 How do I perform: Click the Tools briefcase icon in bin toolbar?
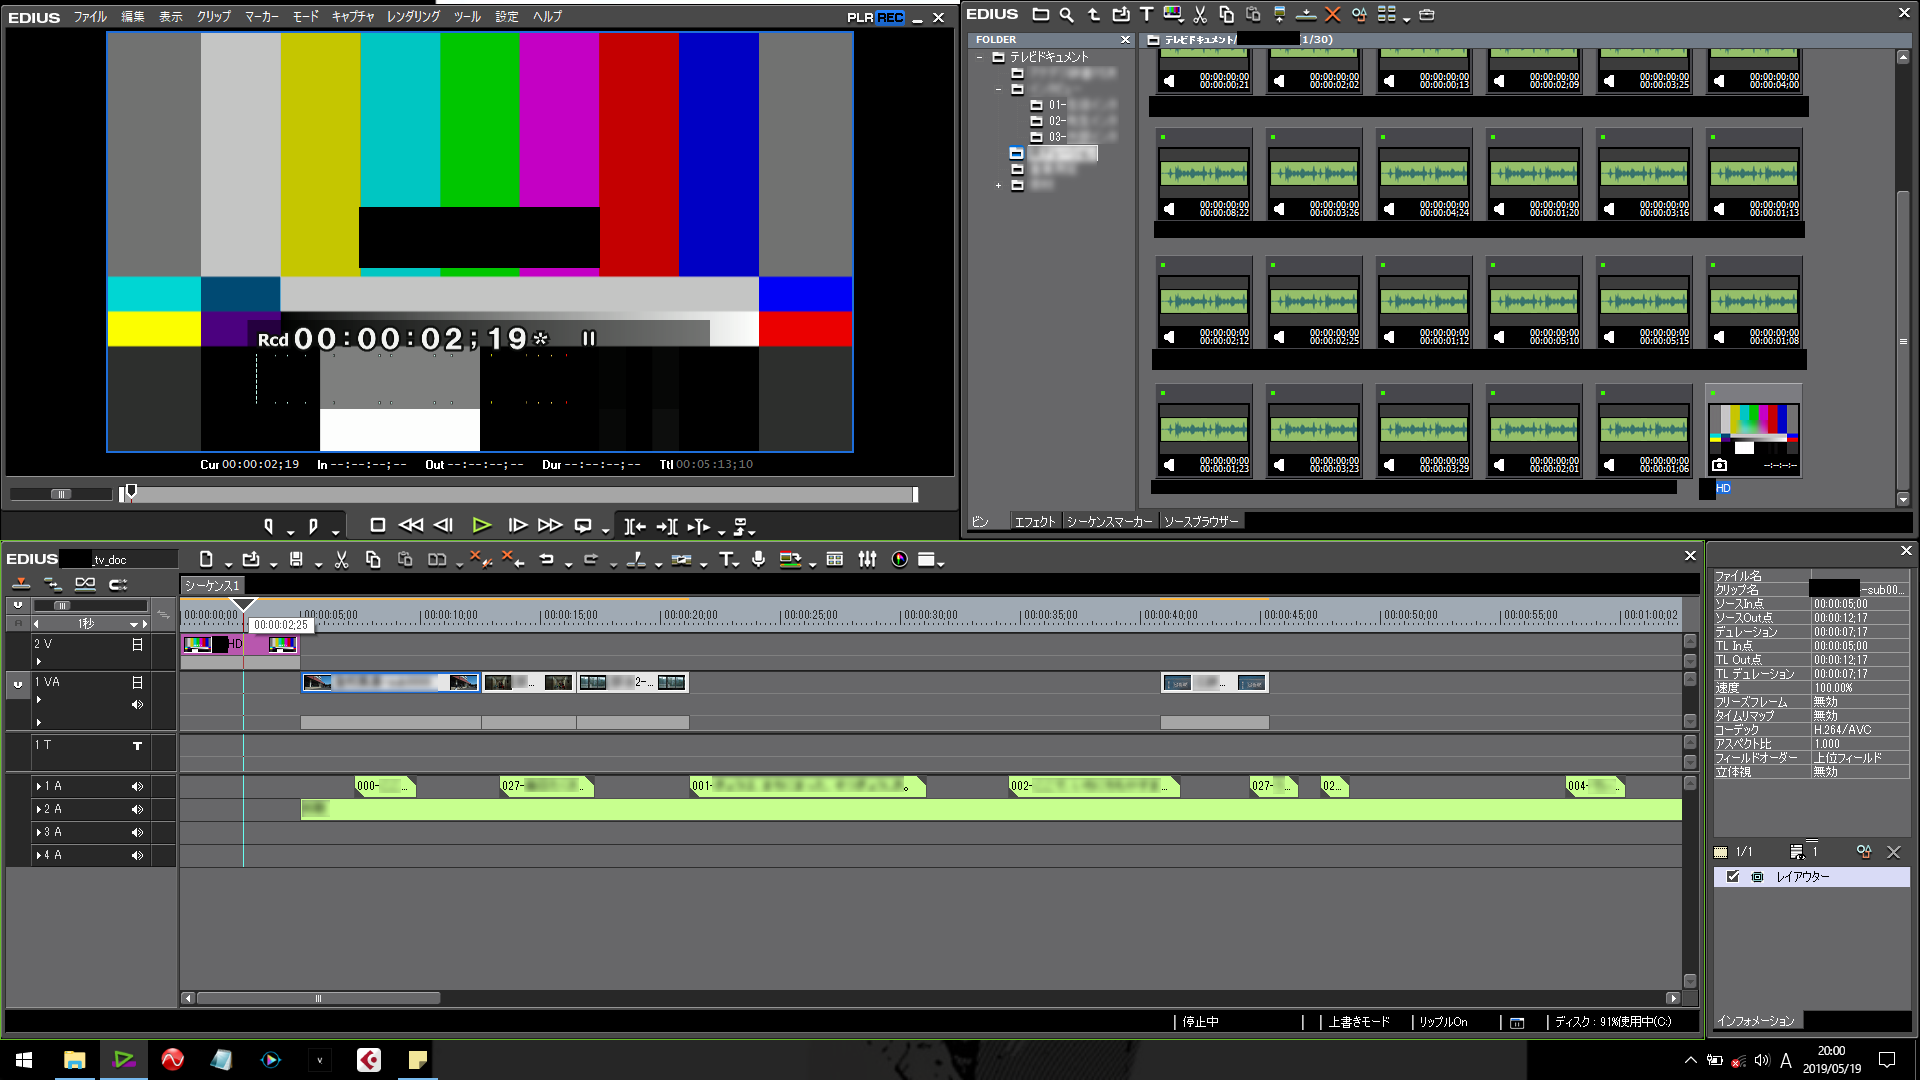(x=1427, y=15)
